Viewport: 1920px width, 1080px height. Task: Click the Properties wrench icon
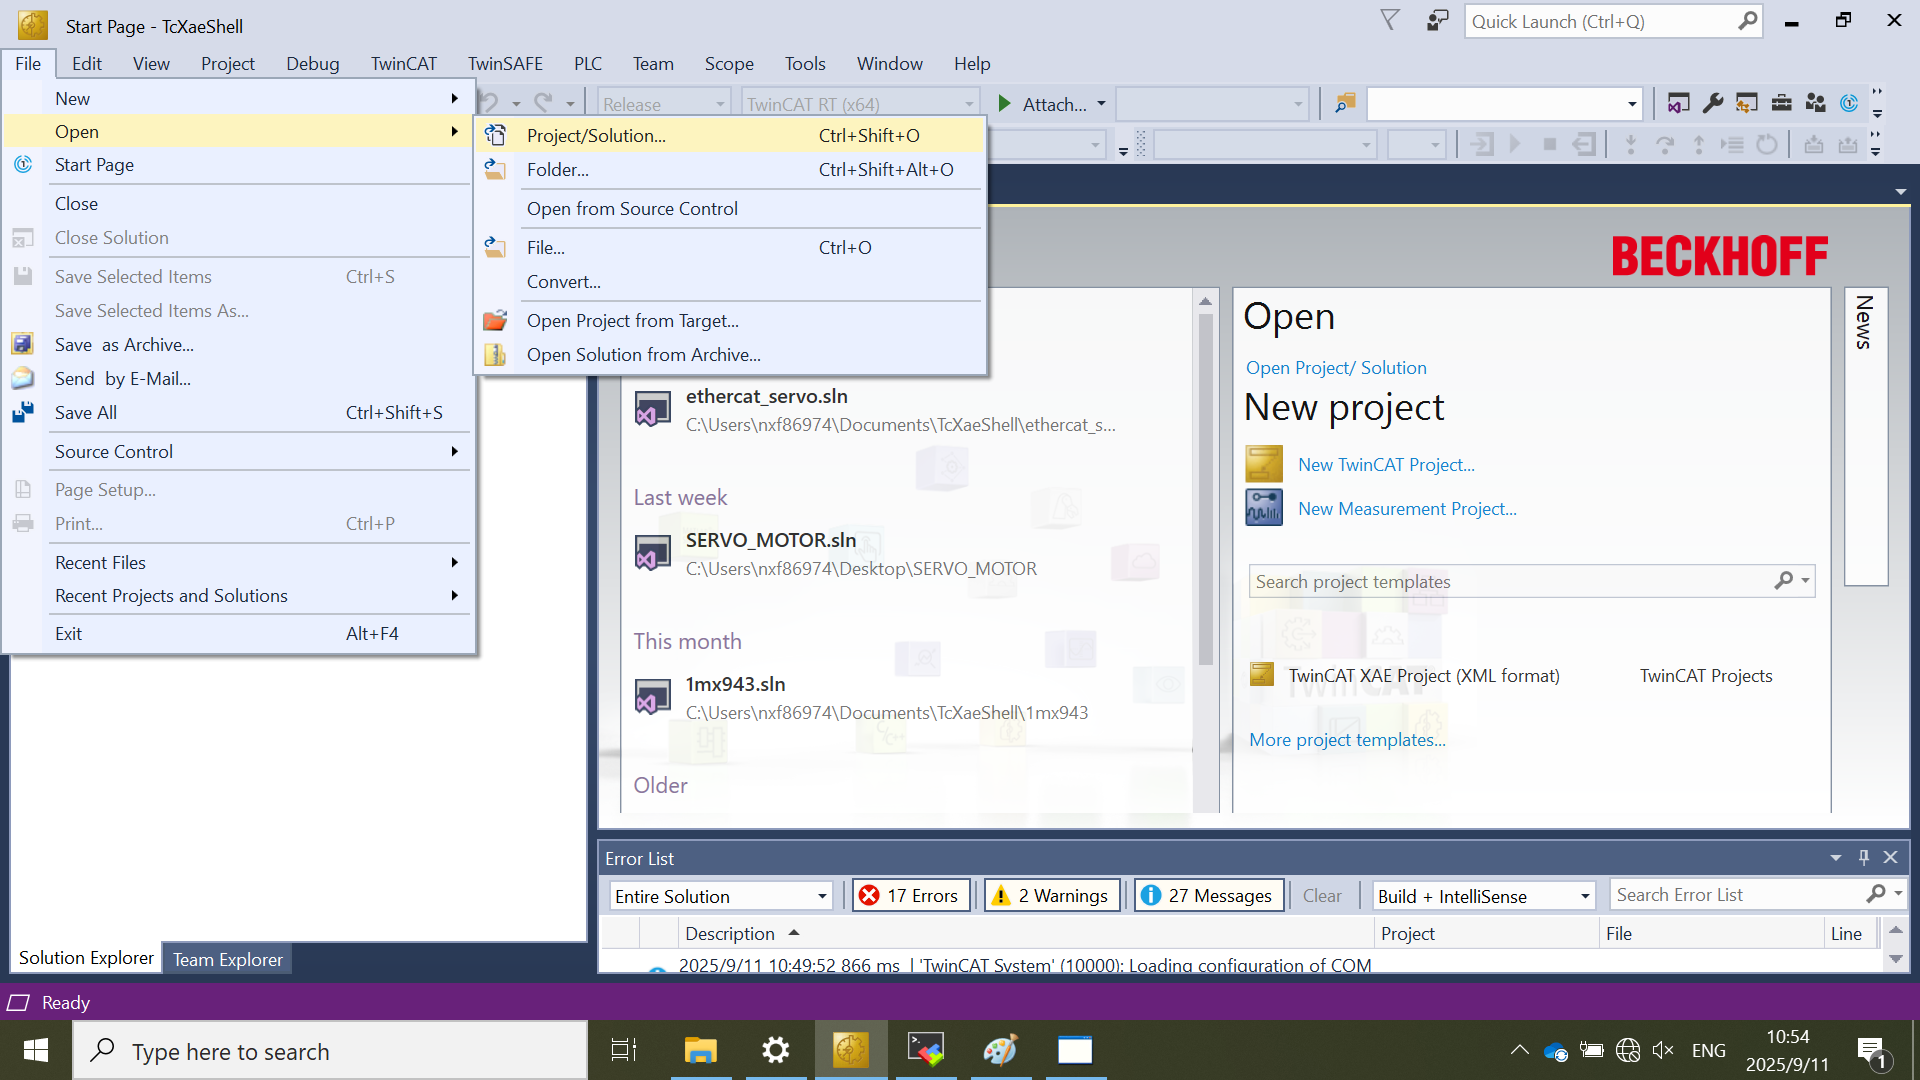1712,103
